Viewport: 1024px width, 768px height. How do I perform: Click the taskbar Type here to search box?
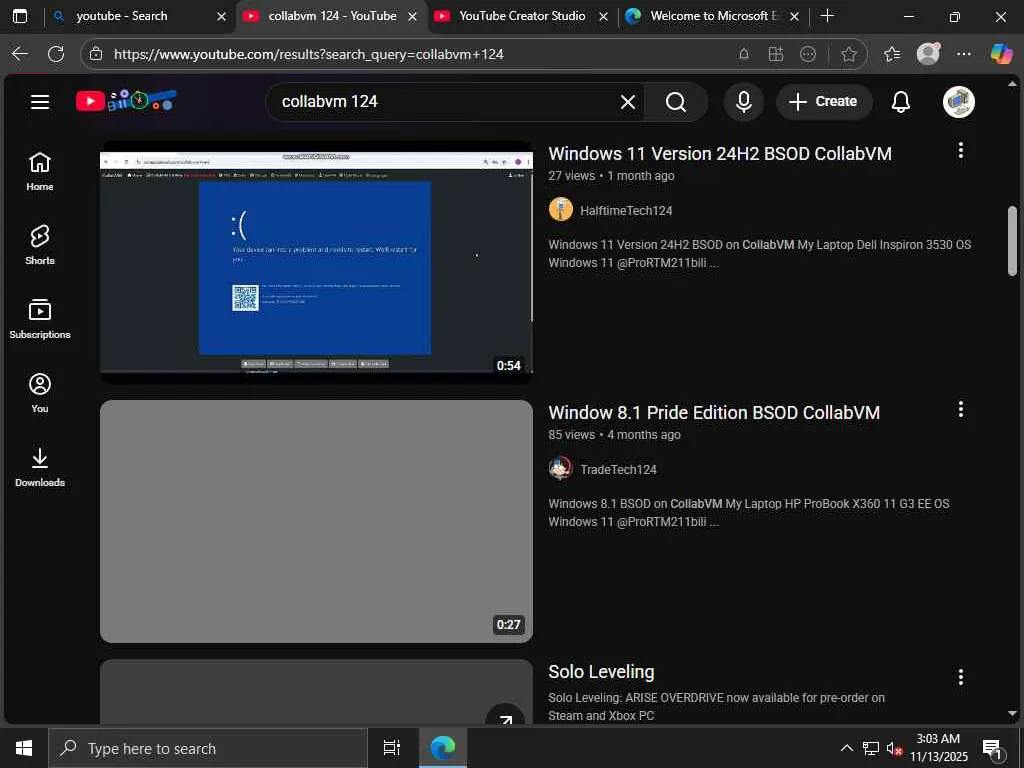[x=208, y=748]
